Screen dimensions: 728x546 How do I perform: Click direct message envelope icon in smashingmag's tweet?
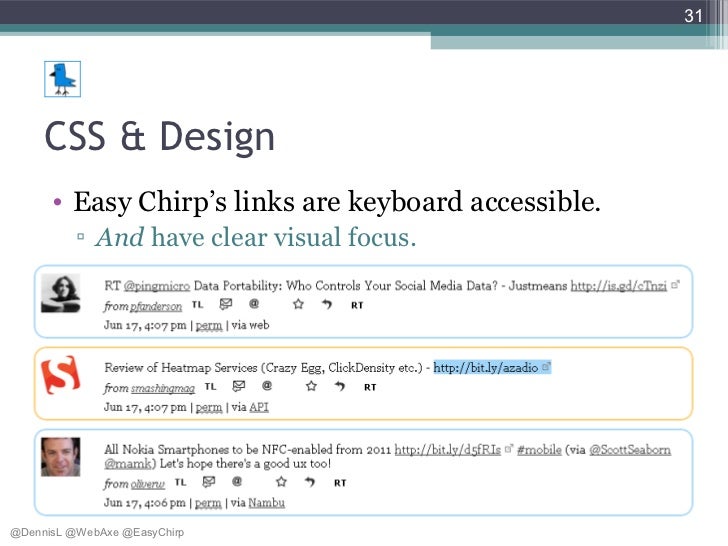click(x=239, y=386)
